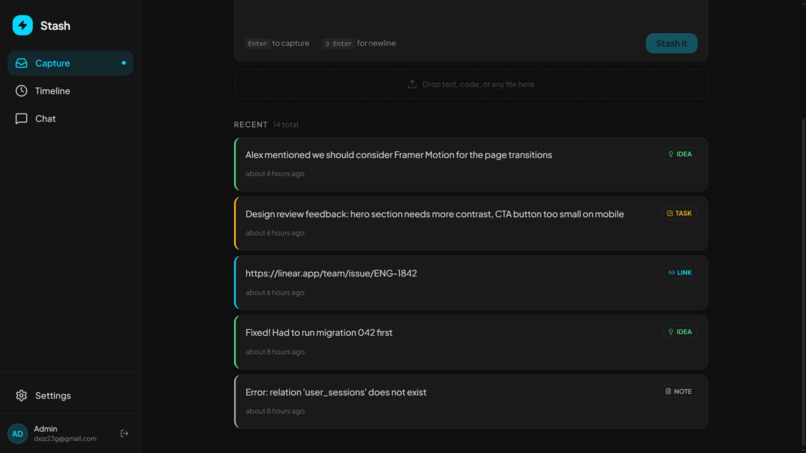Open the Chat section

70,118
